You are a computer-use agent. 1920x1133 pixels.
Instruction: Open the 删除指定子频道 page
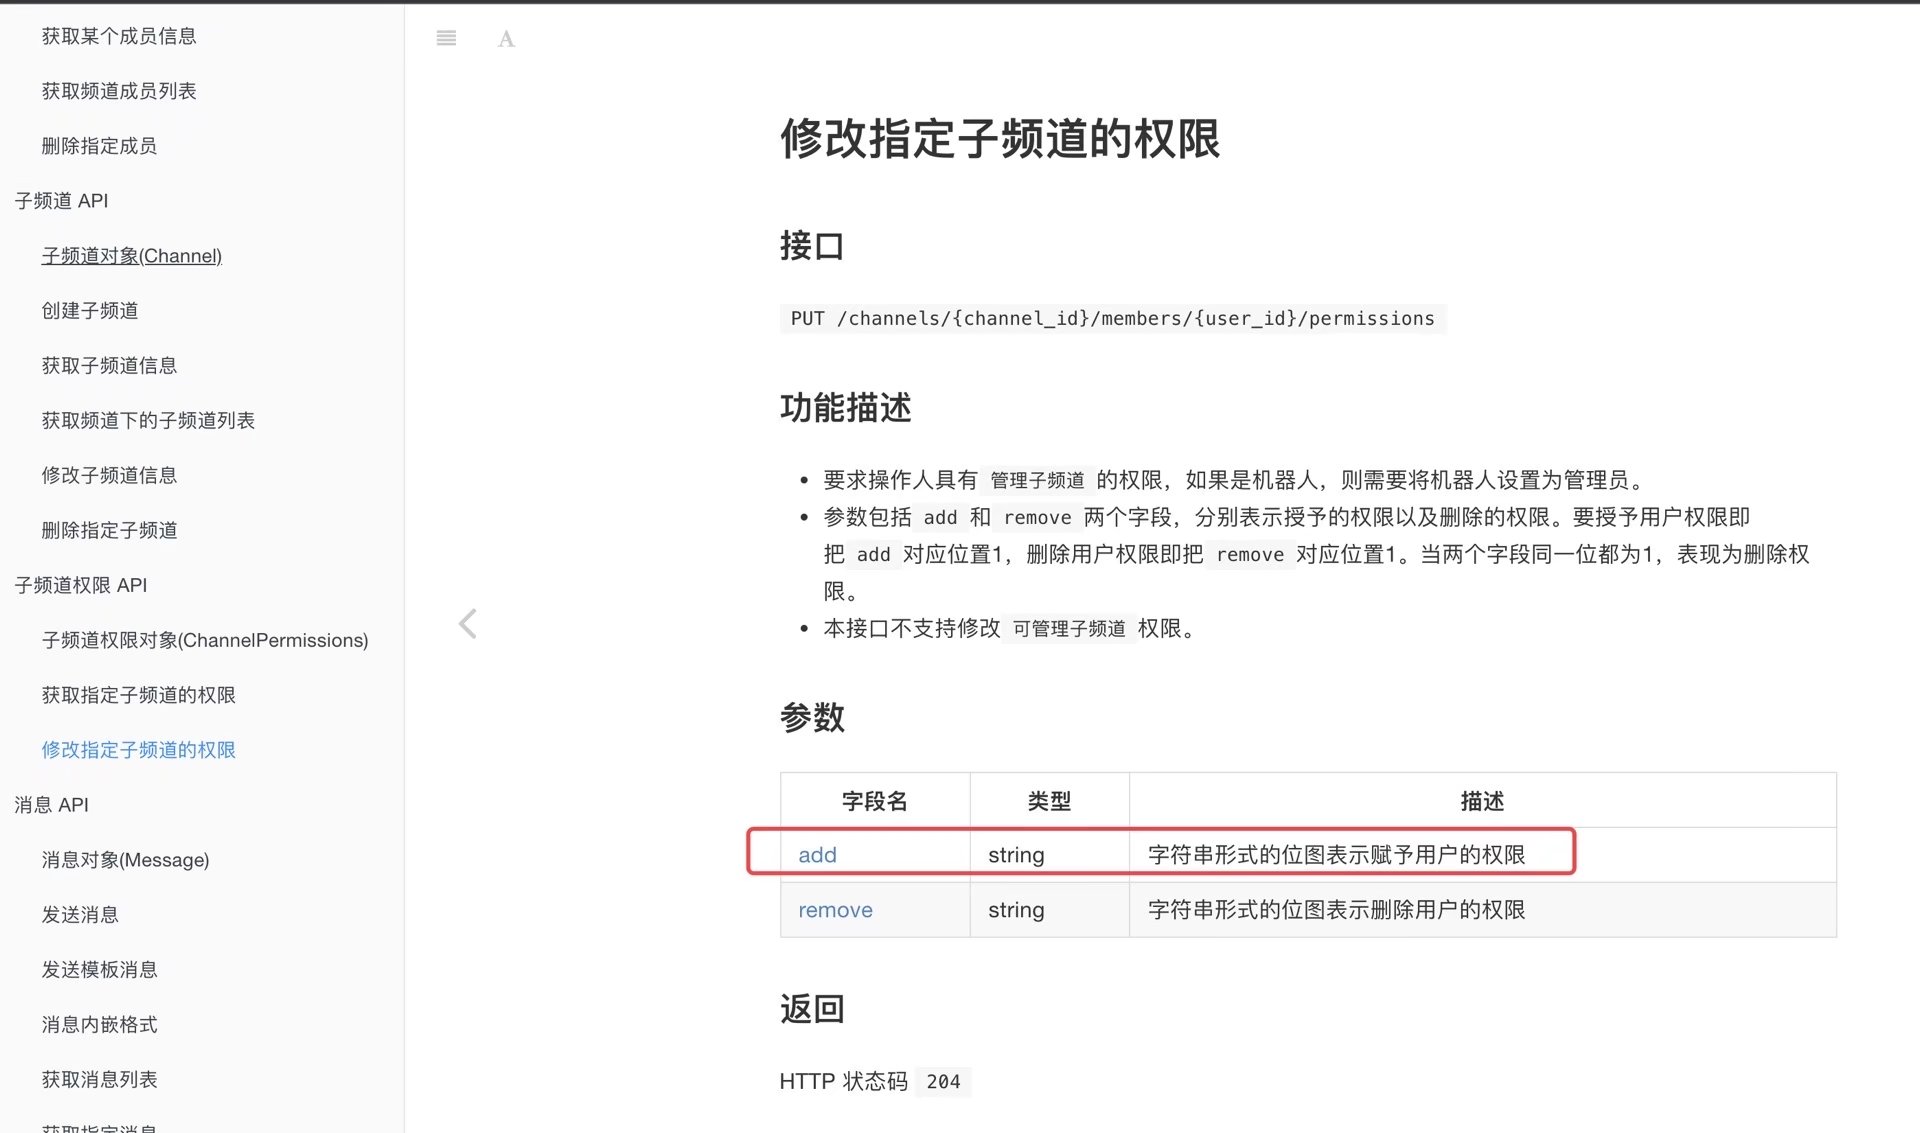click(x=108, y=530)
